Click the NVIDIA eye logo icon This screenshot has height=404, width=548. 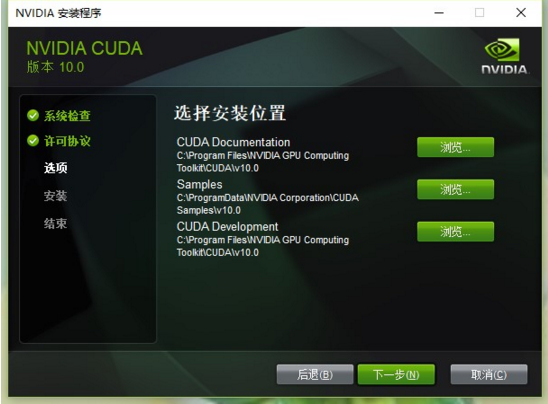[502, 50]
